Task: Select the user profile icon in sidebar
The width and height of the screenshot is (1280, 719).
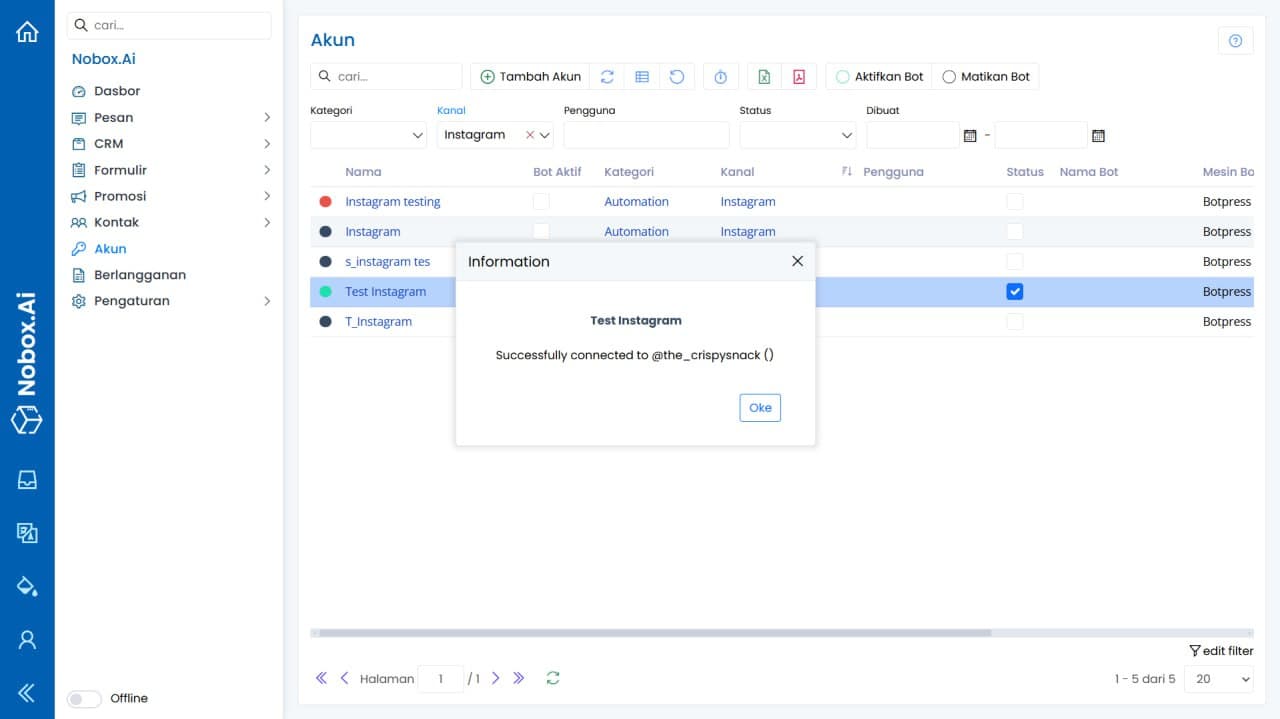Action: point(27,639)
